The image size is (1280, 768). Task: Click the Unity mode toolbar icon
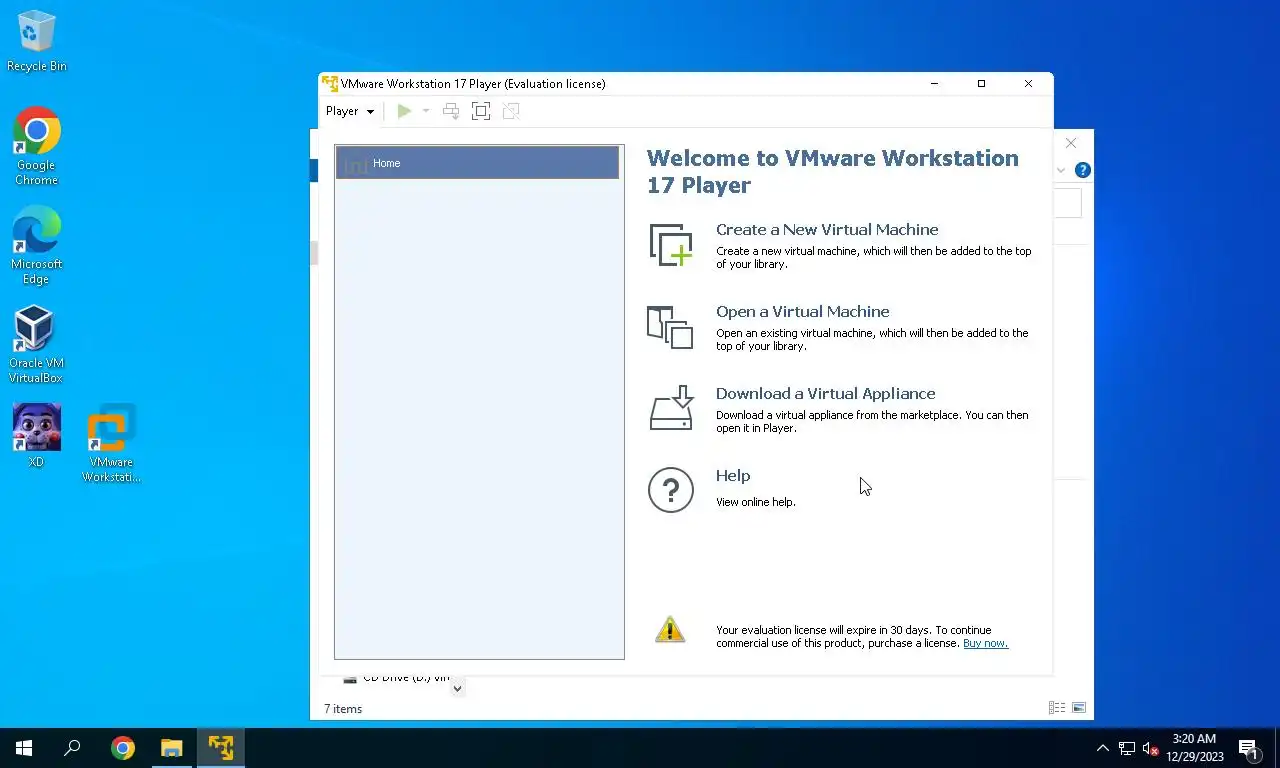[x=511, y=111]
